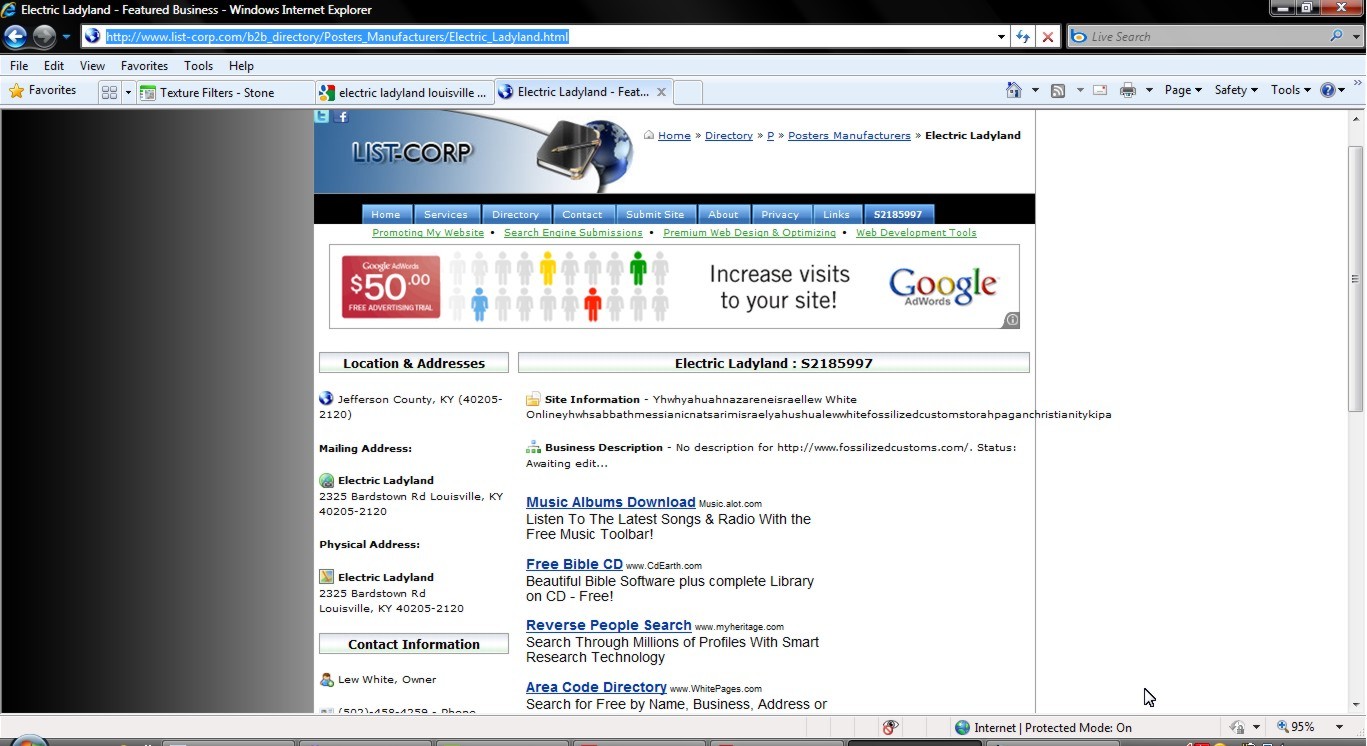
Task: Click the Search Engine Submissions link
Action: [x=573, y=233]
